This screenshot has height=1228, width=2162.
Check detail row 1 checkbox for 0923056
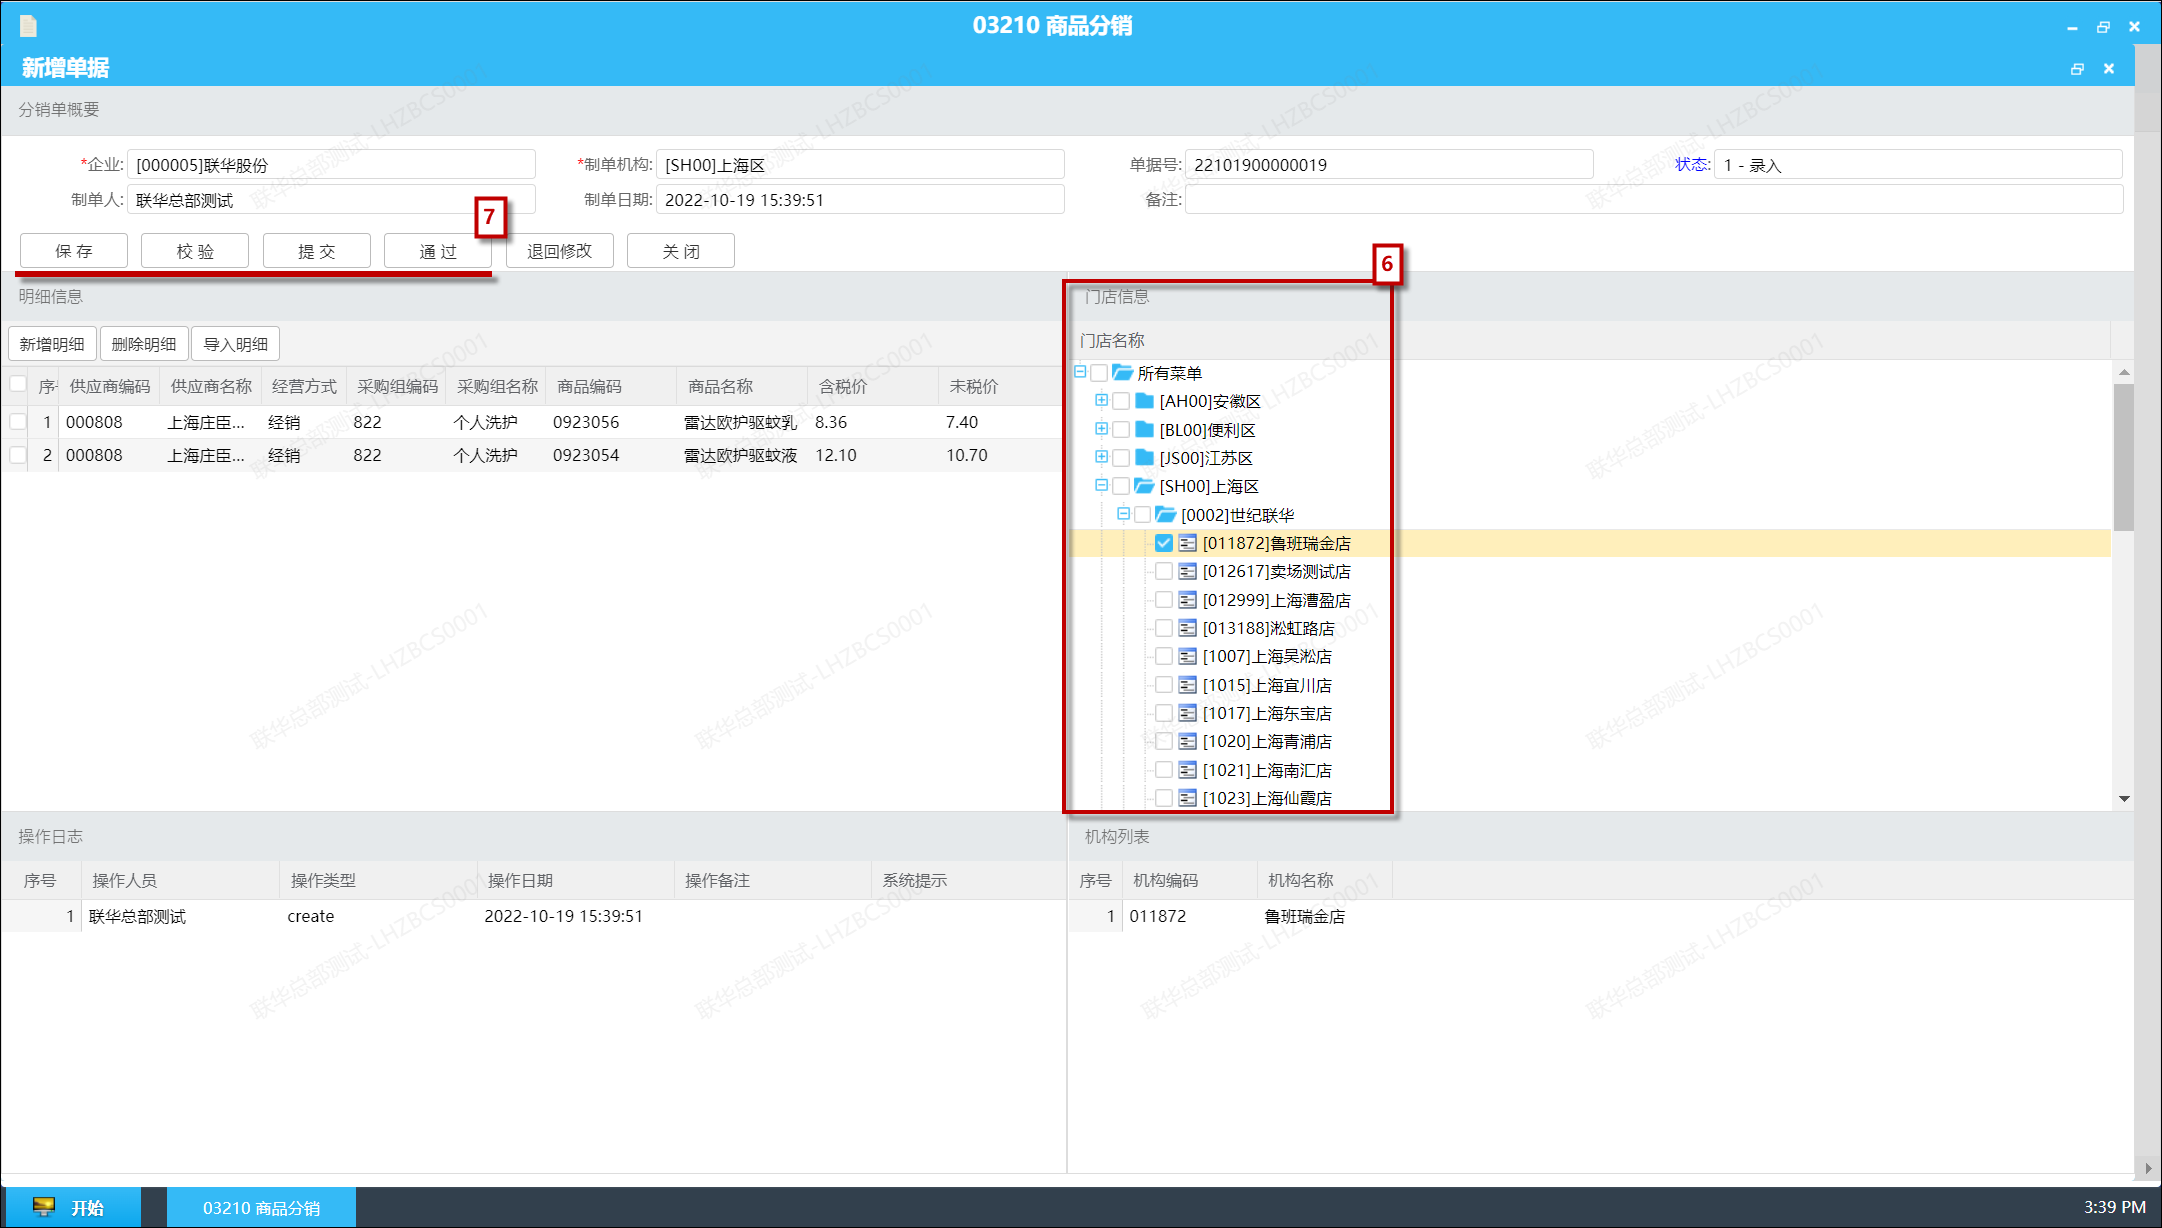tap(18, 422)
